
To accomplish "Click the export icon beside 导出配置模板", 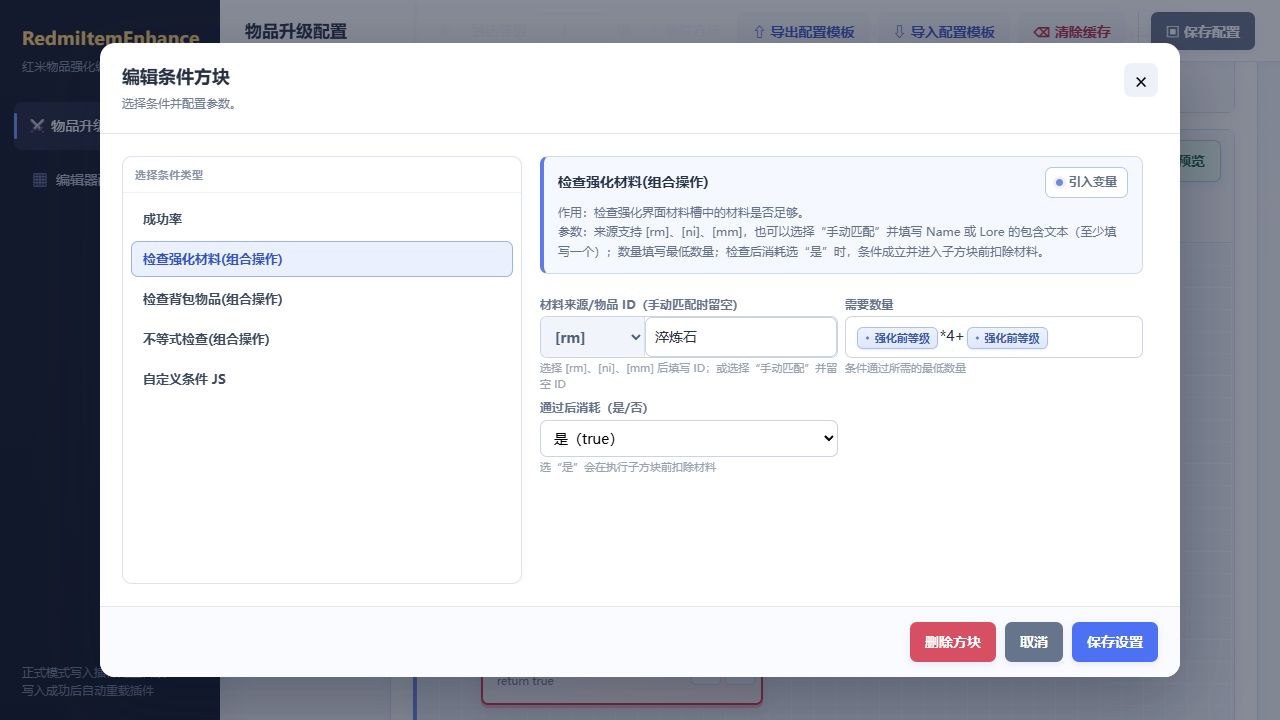I will point(759,32).
